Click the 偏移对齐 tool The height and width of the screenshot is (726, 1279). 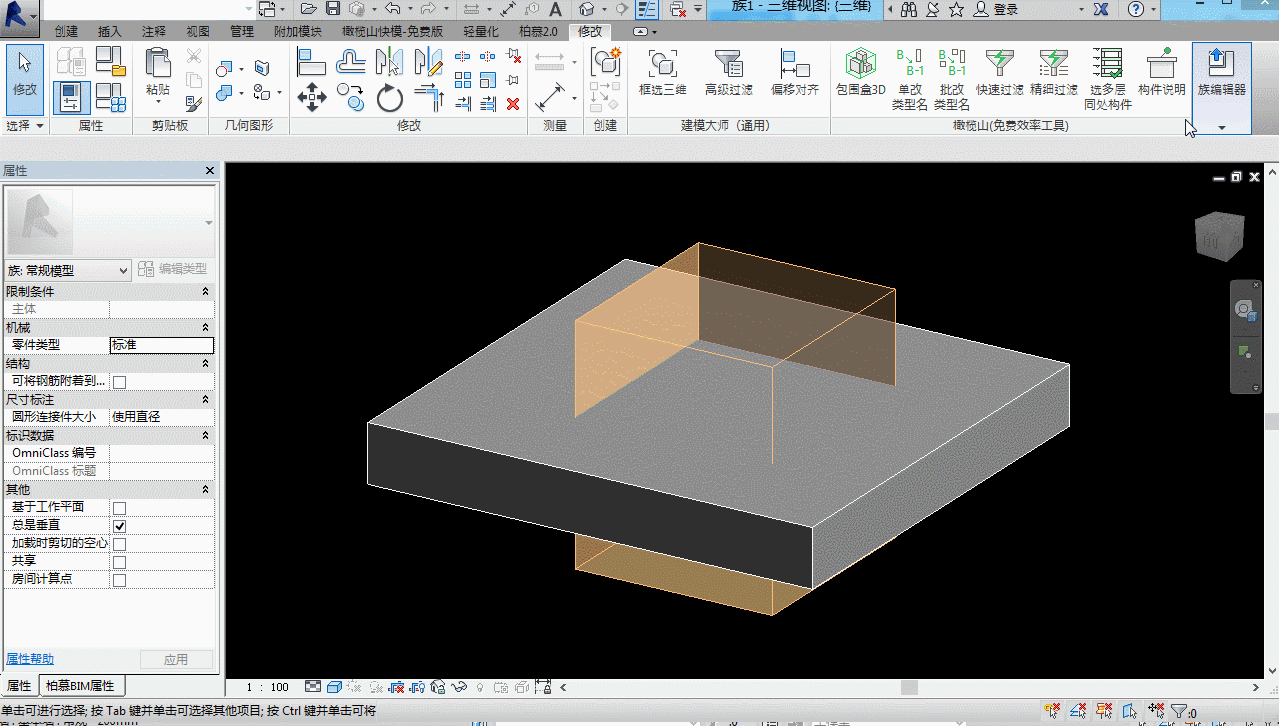click(x=795, y=72)
